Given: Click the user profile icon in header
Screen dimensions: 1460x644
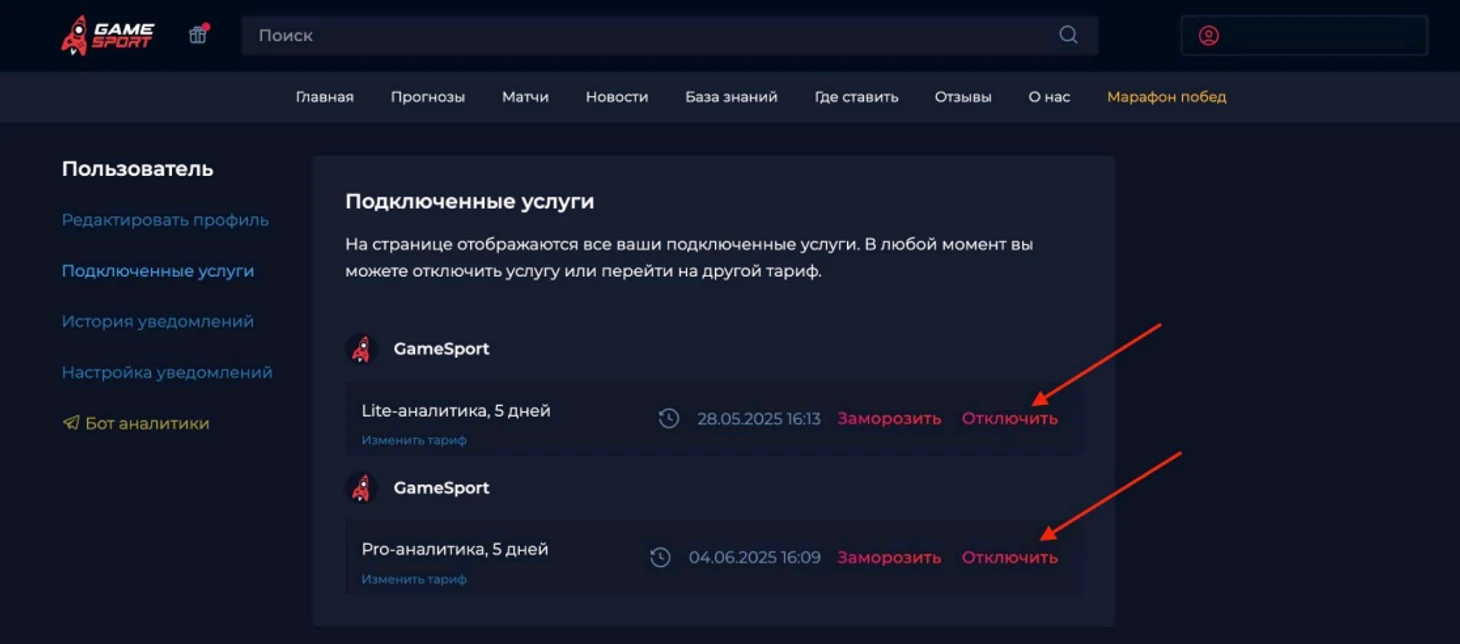Looking at the screenshot, I should (1208, 36).
